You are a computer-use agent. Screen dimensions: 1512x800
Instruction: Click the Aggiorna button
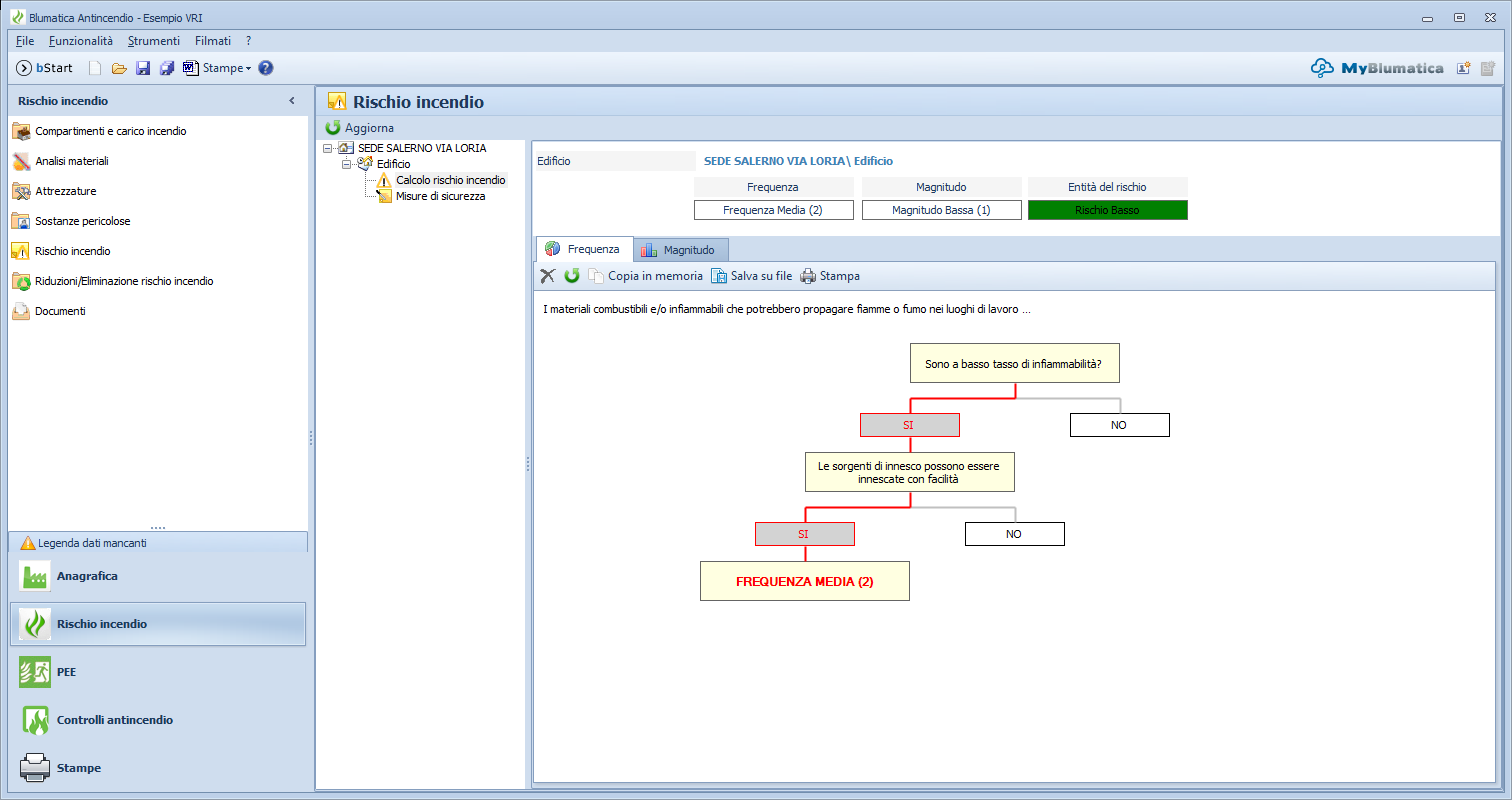tap(360, 128)
